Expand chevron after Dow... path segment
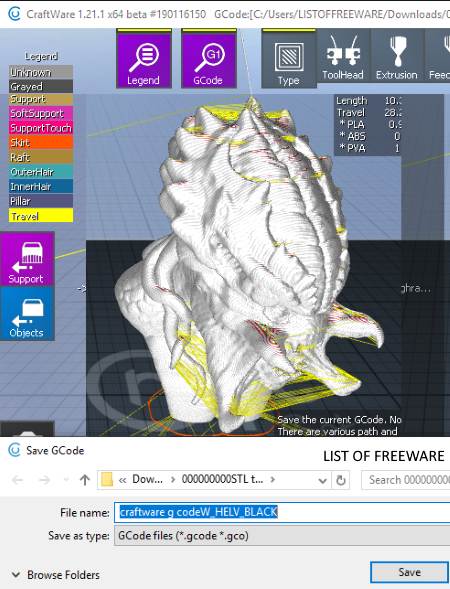This screenshot has width=450, height=589. pyautogui.click(x=173, y=480)
